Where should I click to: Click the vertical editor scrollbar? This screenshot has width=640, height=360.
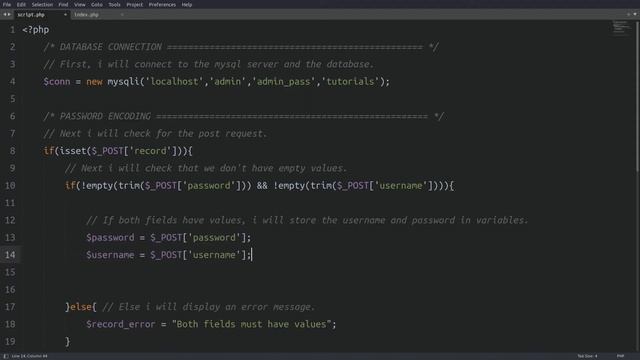638,96
